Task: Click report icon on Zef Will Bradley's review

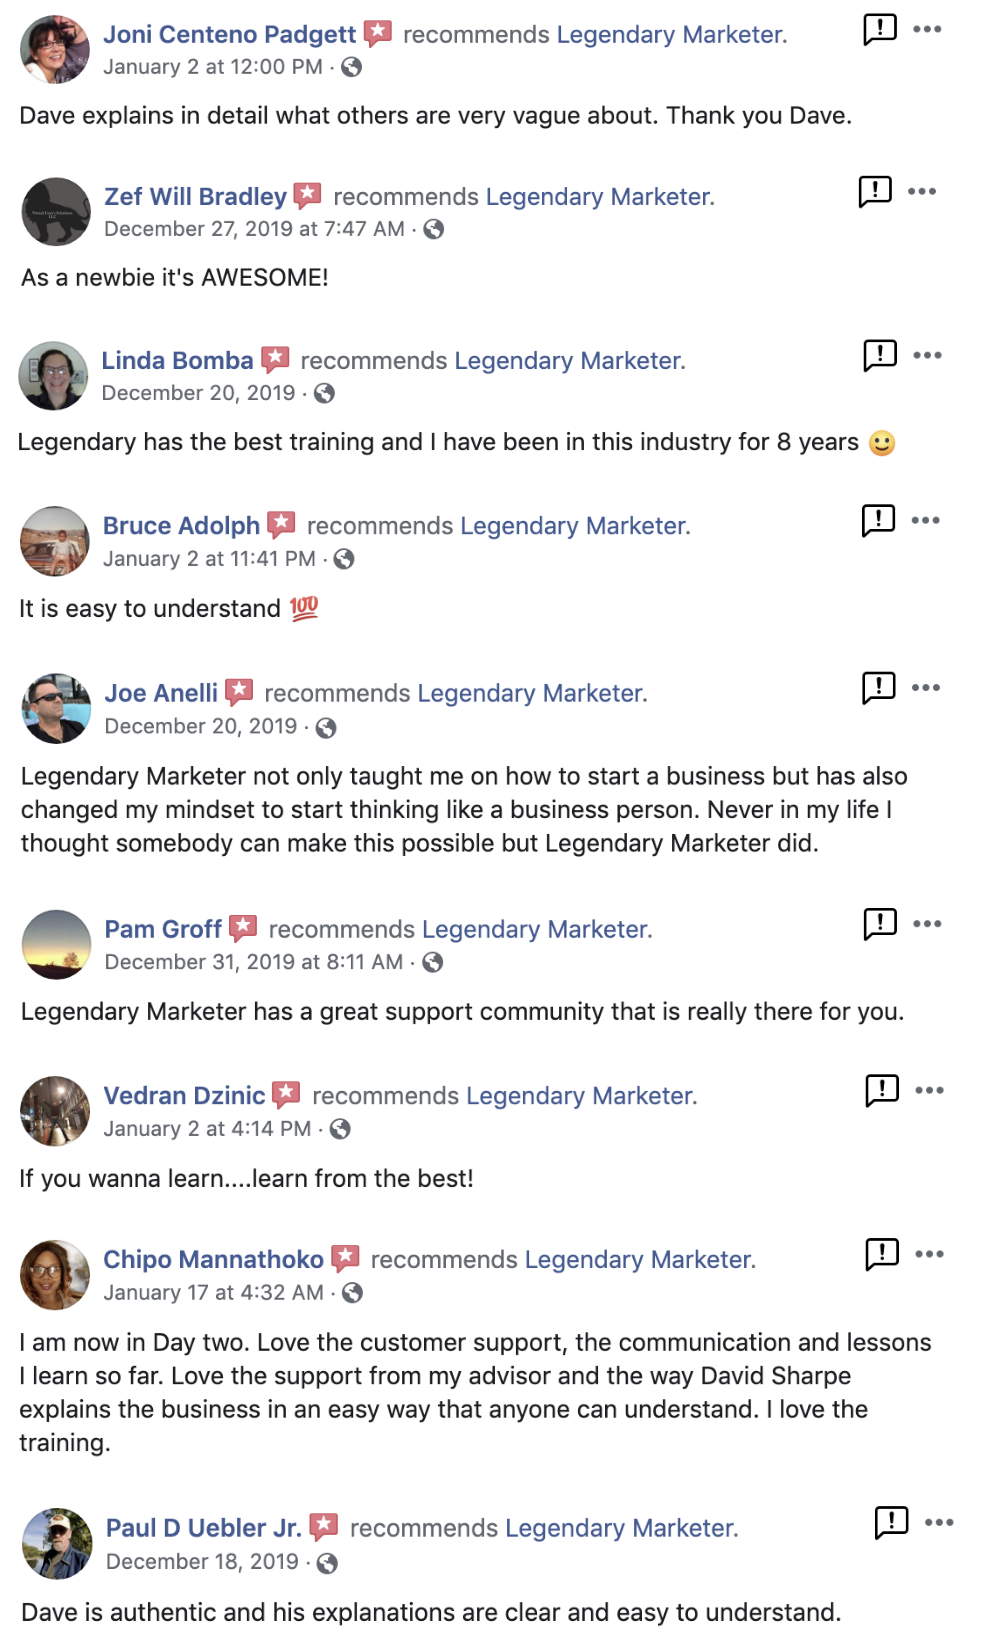Action: pyautogui.click(x=874, y=190)
